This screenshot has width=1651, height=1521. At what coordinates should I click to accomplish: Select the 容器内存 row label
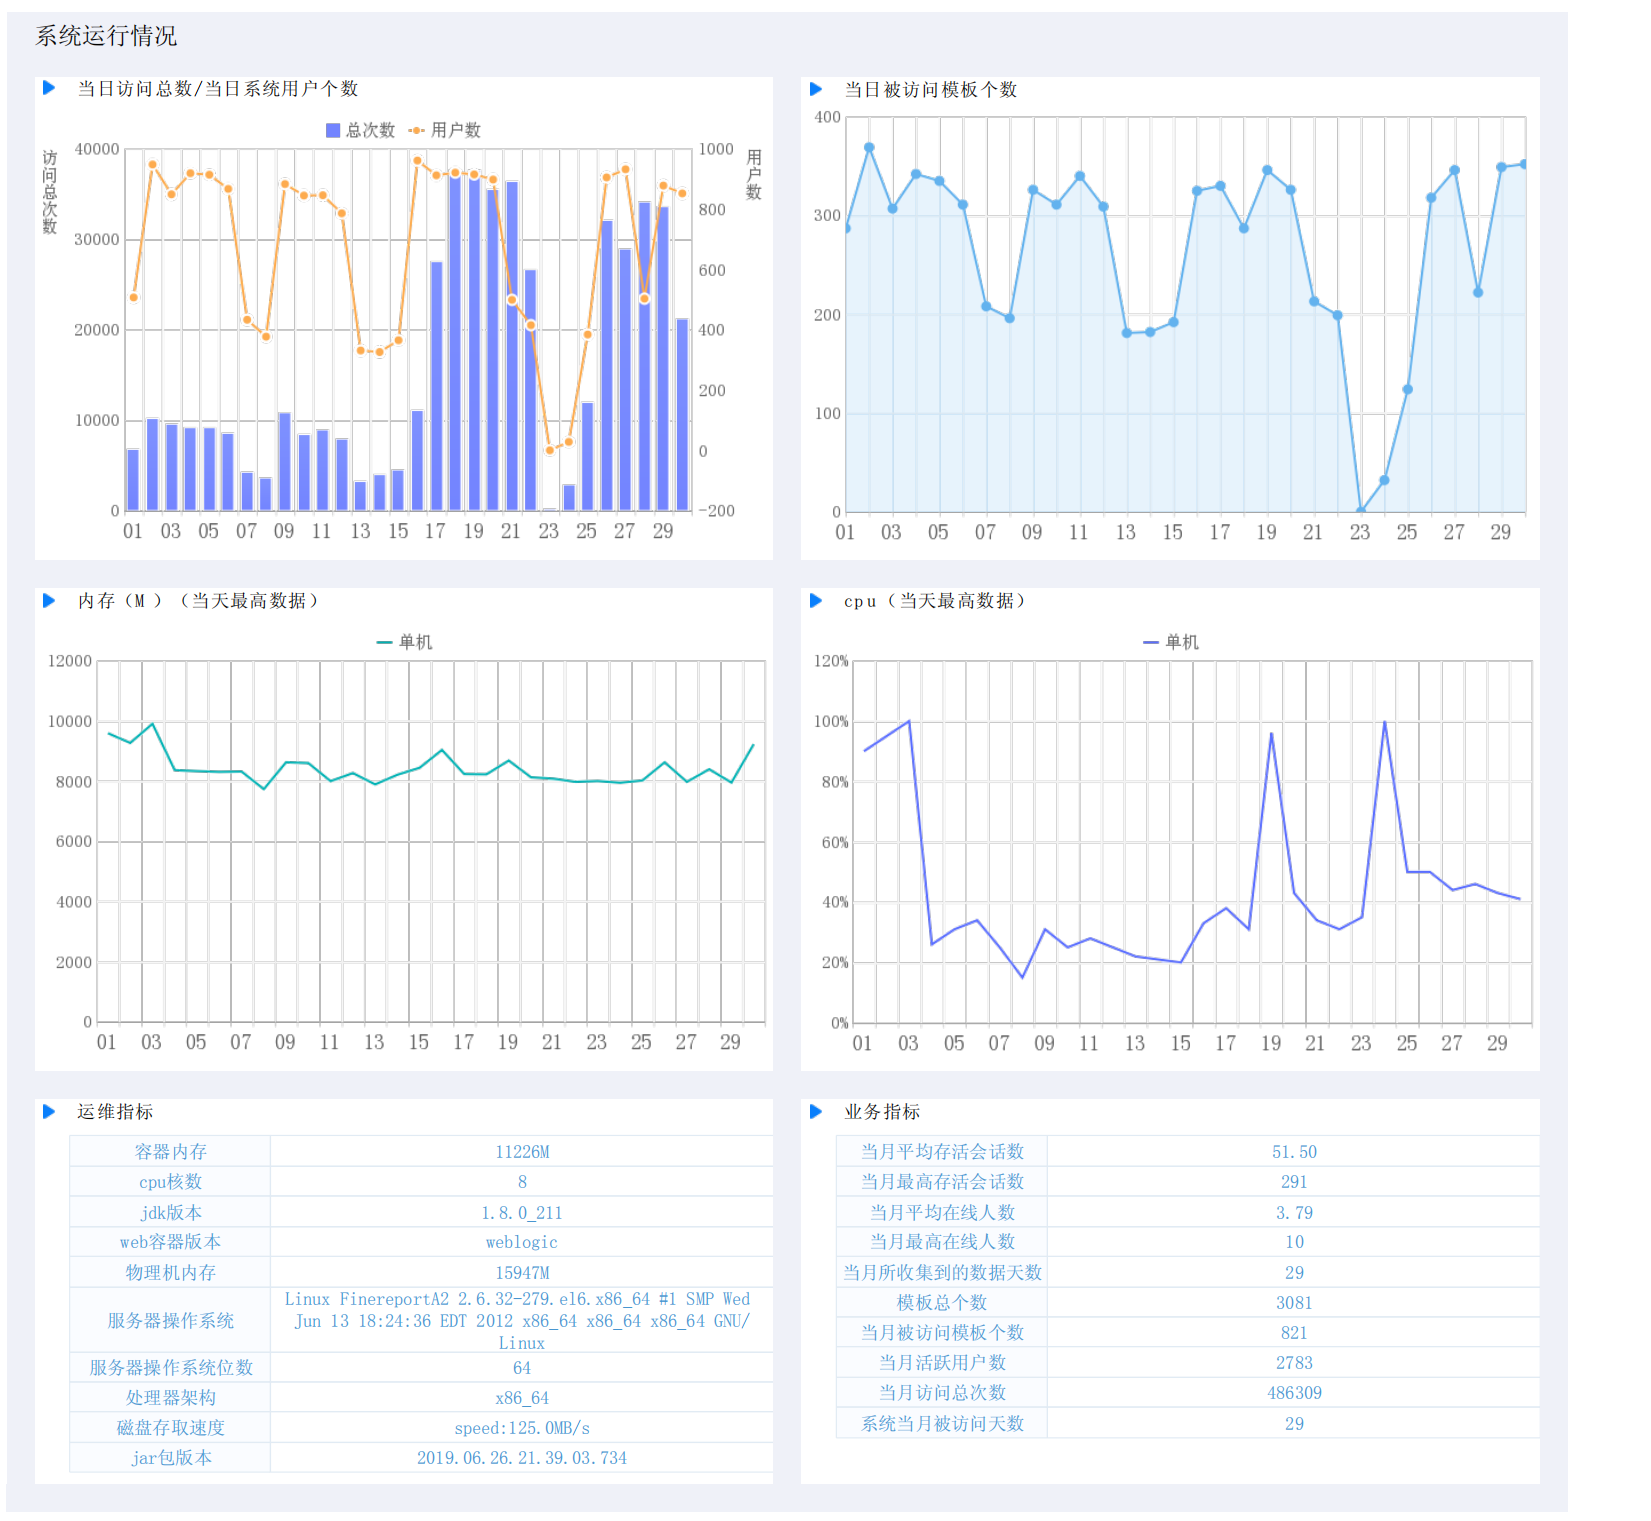170,1151
